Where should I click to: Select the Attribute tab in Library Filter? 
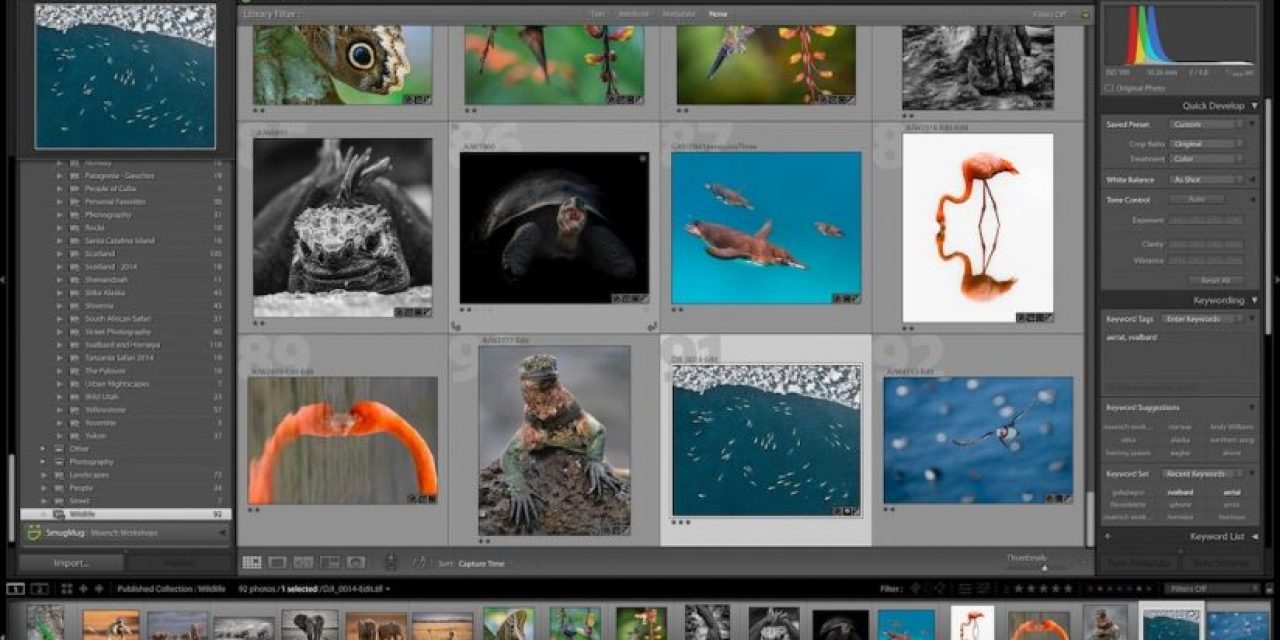633,15
